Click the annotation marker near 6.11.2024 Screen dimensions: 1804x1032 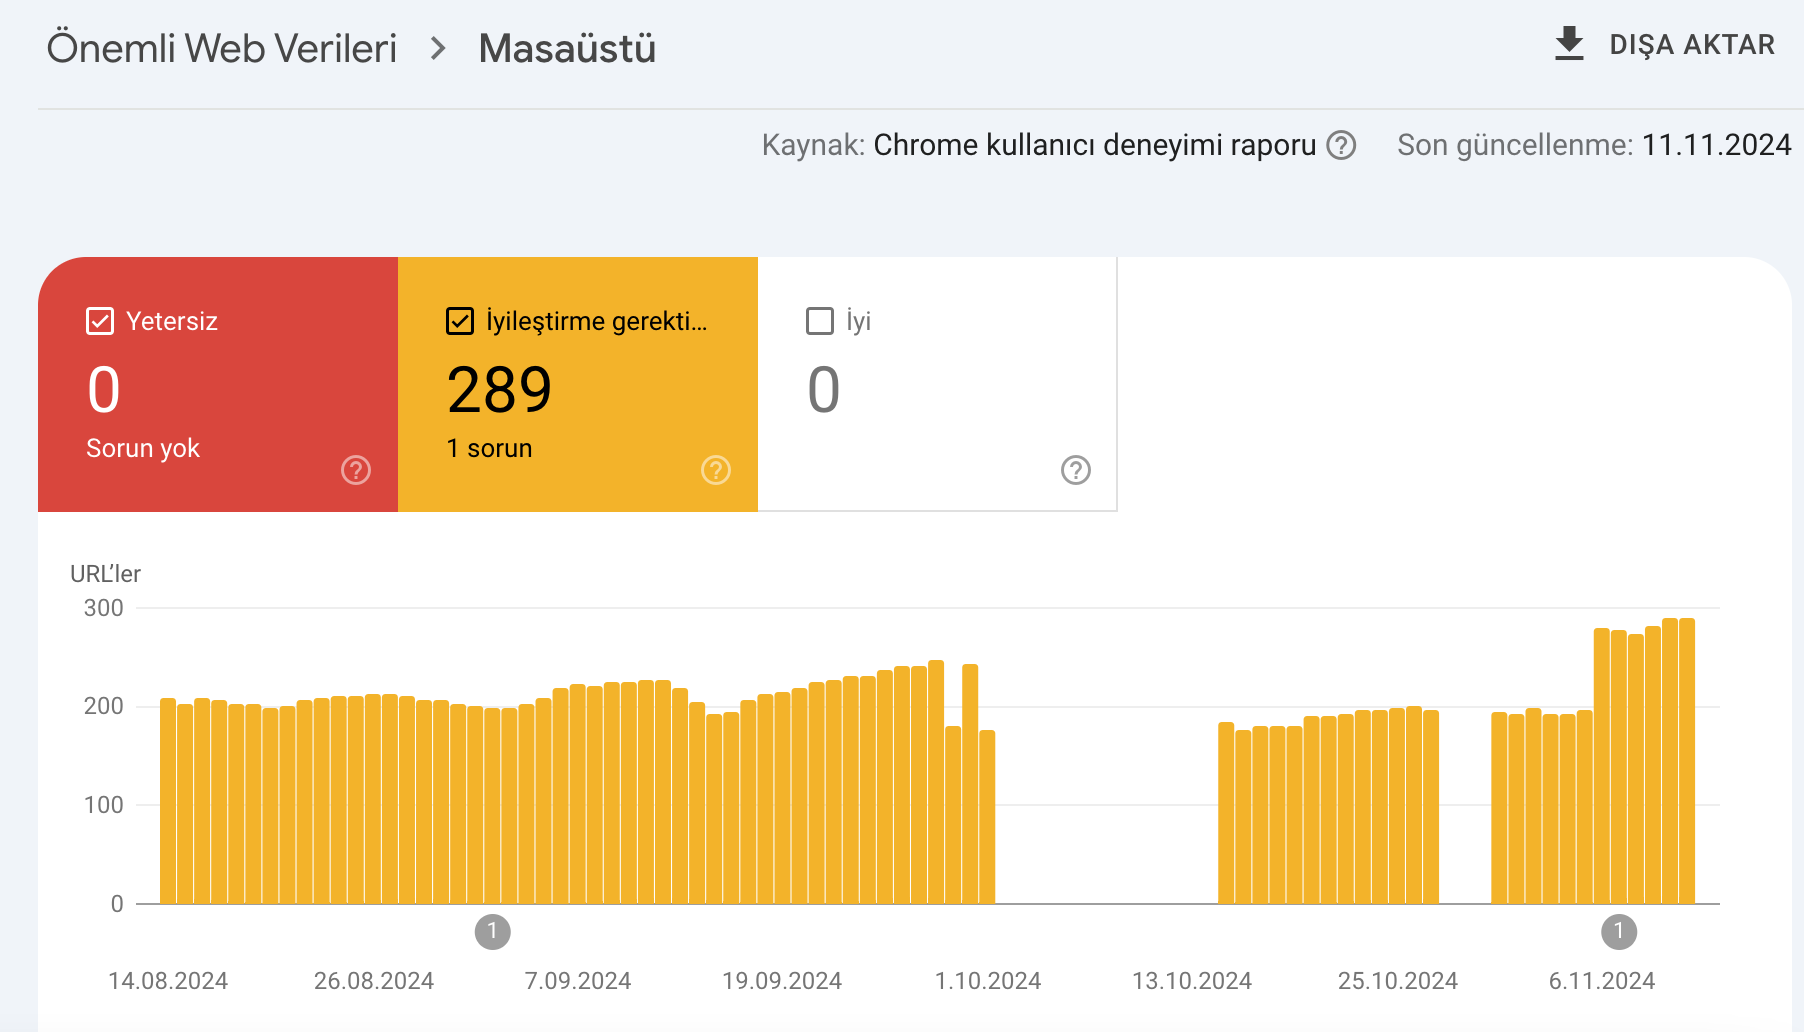pos(1619,931)
